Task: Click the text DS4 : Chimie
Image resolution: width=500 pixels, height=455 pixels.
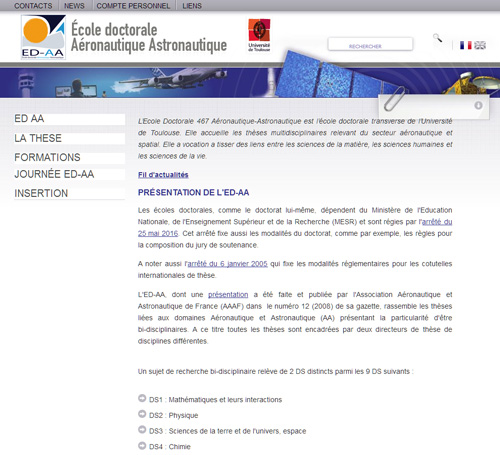Action: (170, 447)
